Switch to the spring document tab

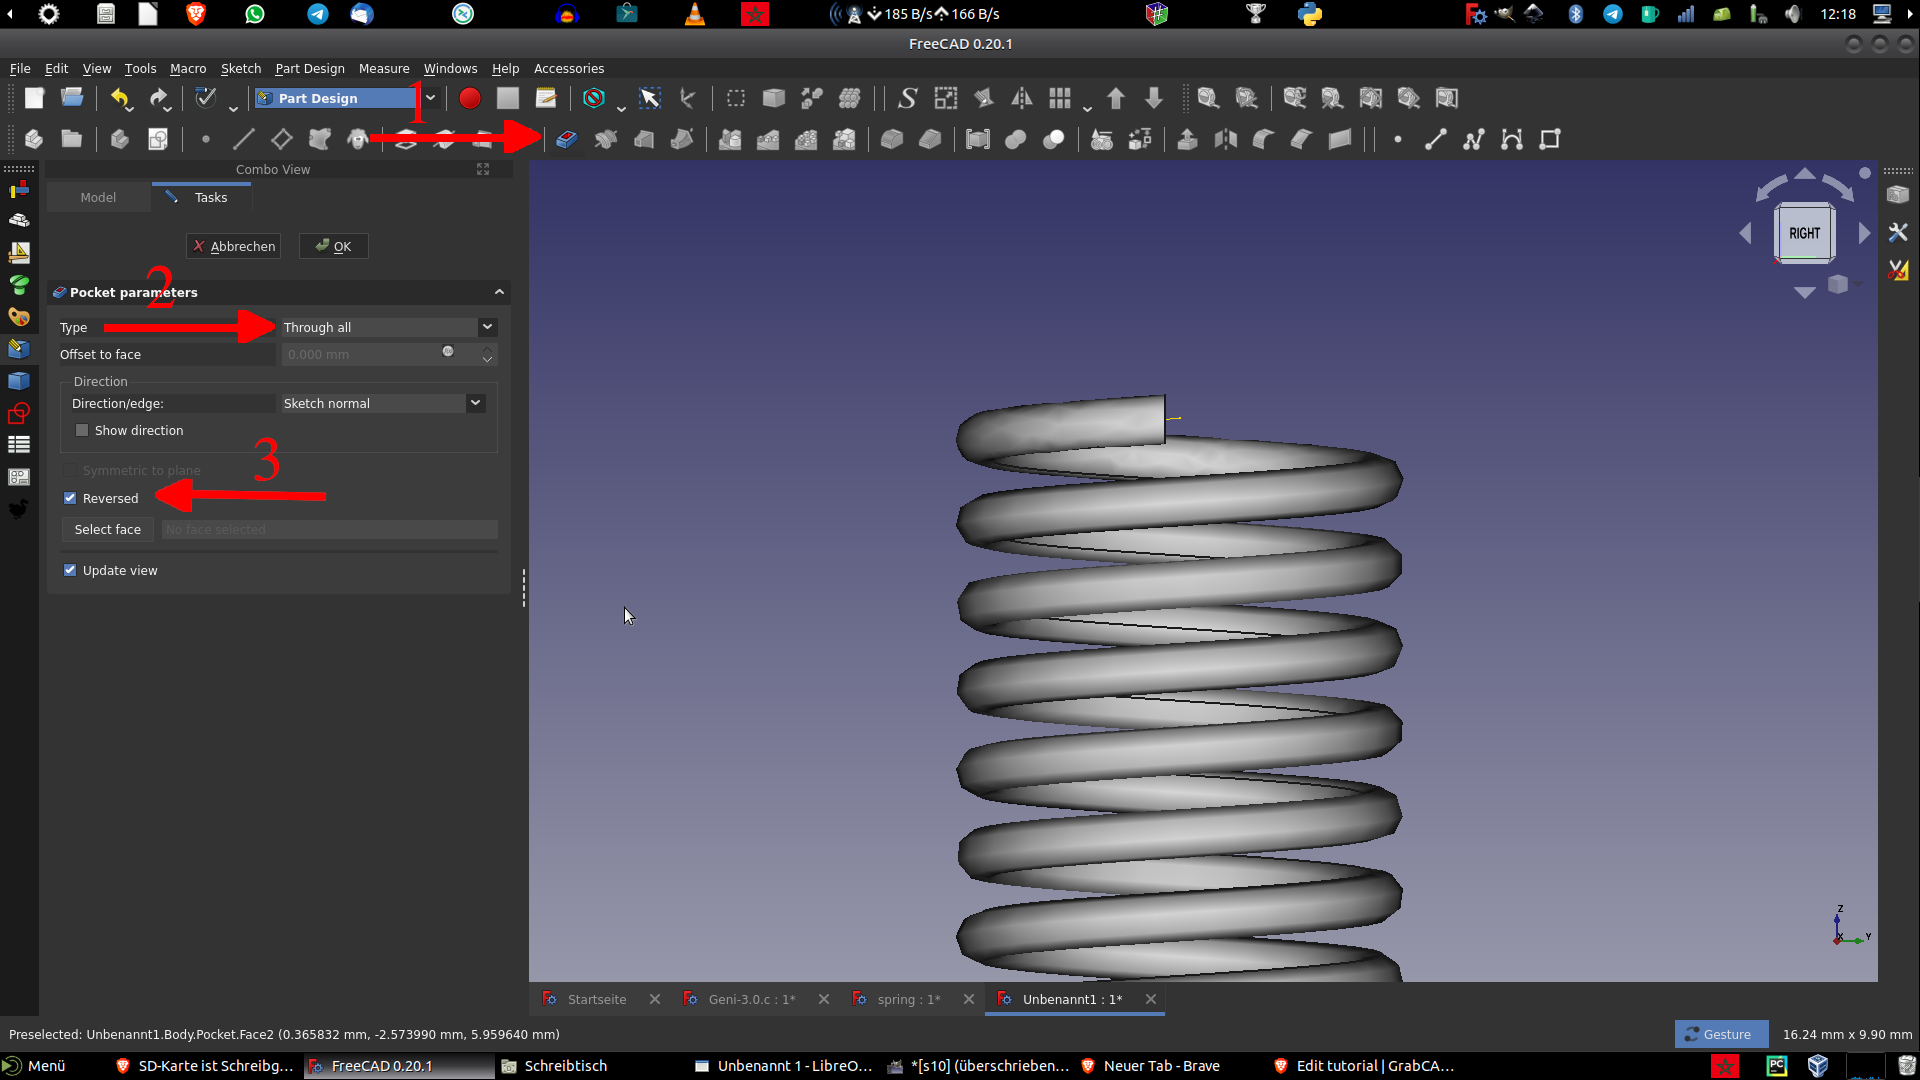click(x=908, y=999)
